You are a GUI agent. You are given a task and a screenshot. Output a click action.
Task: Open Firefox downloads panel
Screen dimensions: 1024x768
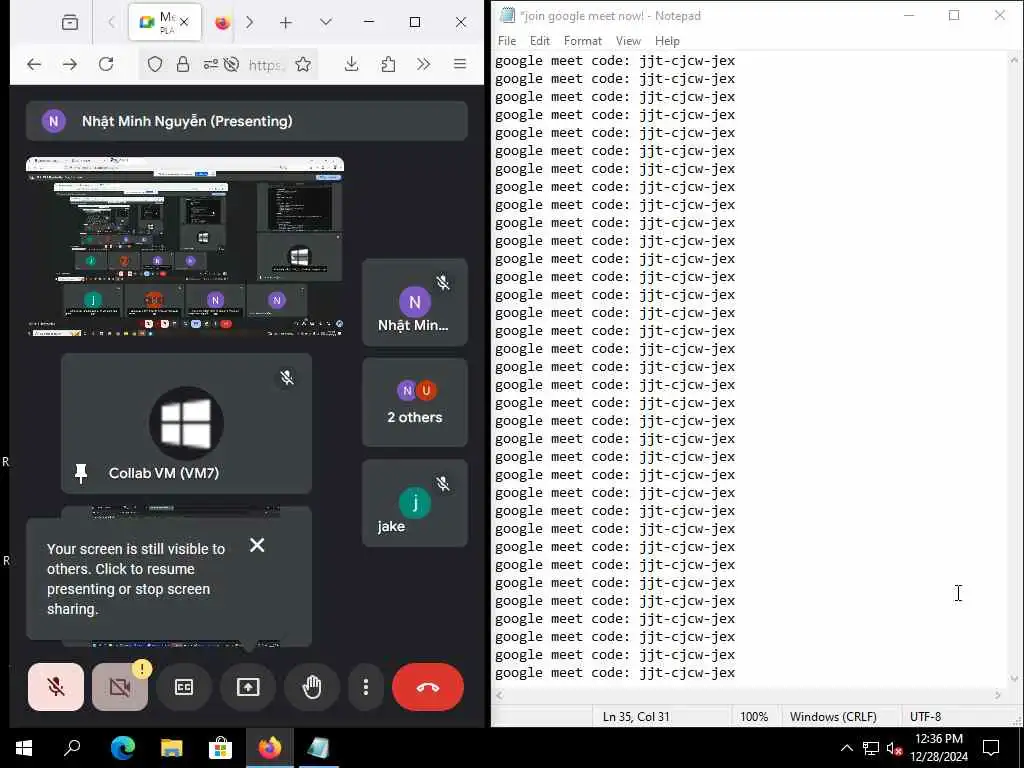(351, 64)
